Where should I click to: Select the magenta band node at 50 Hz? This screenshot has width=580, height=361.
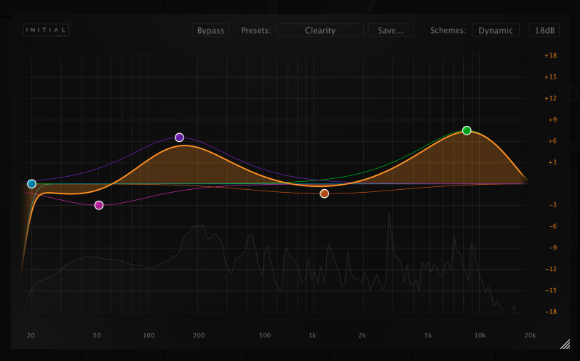click(99, 205)
